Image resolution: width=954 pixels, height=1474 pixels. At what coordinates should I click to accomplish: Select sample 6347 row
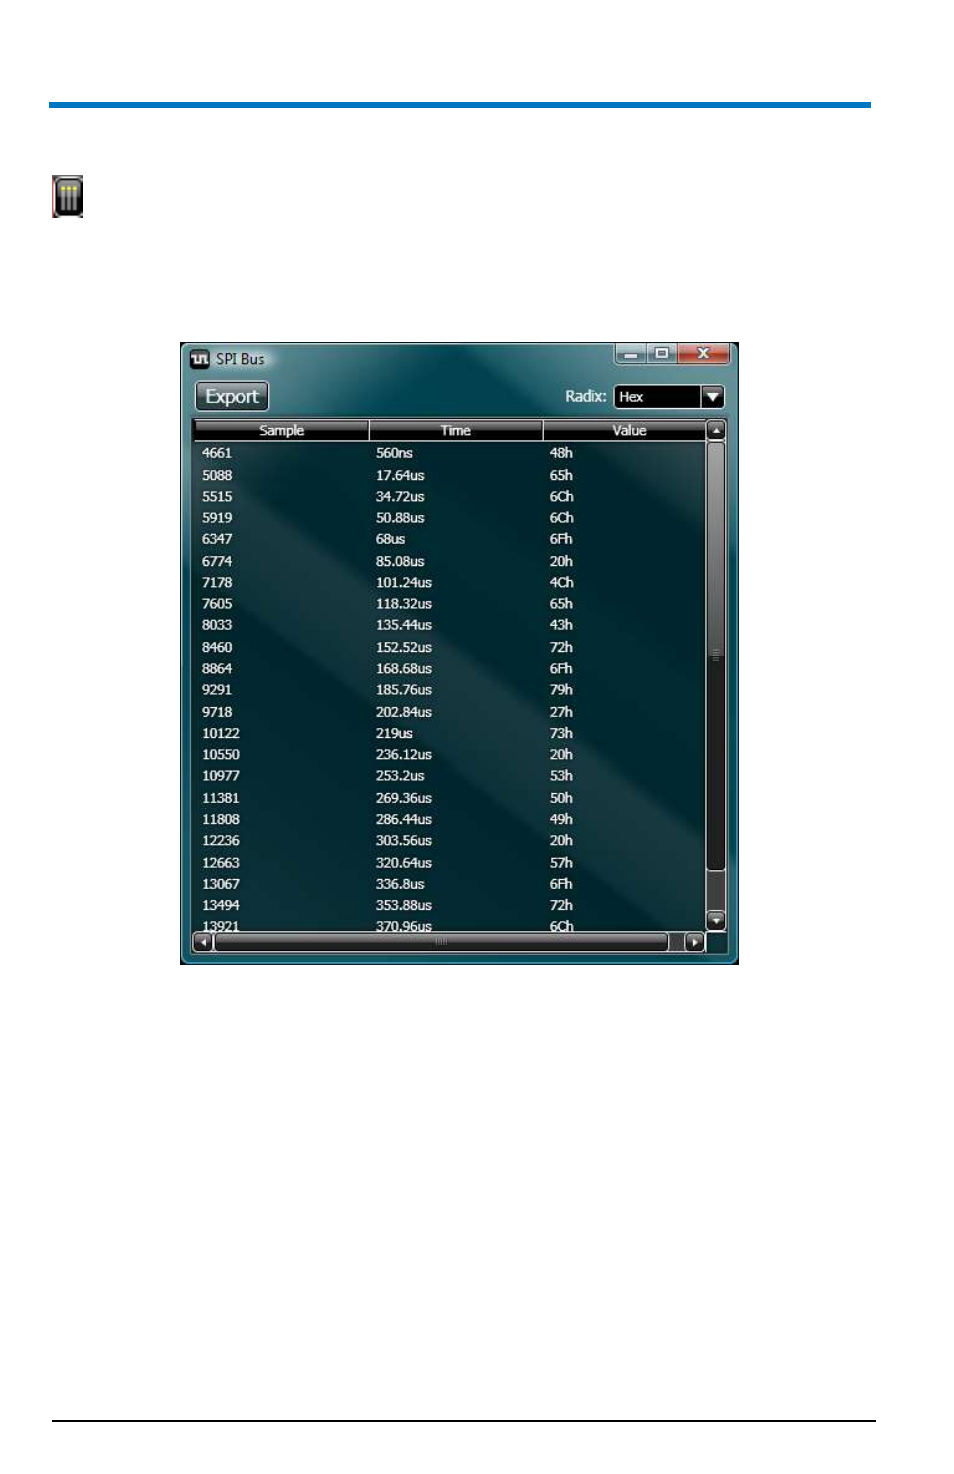(450, 539)
